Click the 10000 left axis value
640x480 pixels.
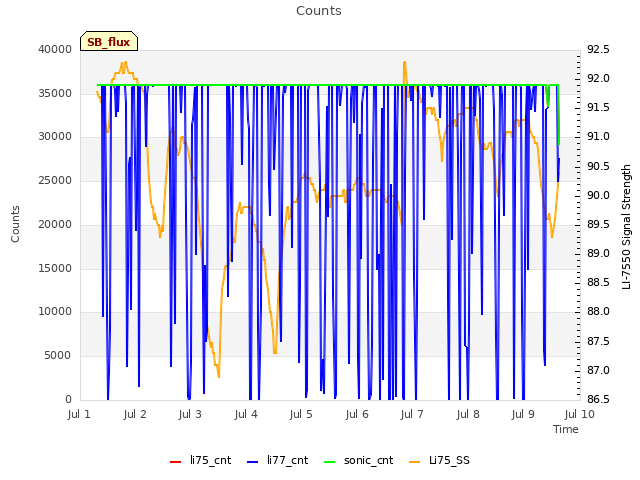coord(55,312)
